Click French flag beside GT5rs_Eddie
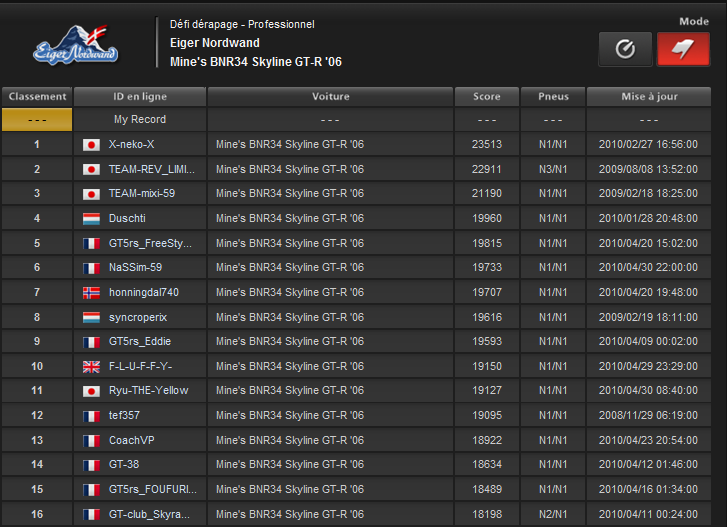The image size is (727, 527). (91, 342)
